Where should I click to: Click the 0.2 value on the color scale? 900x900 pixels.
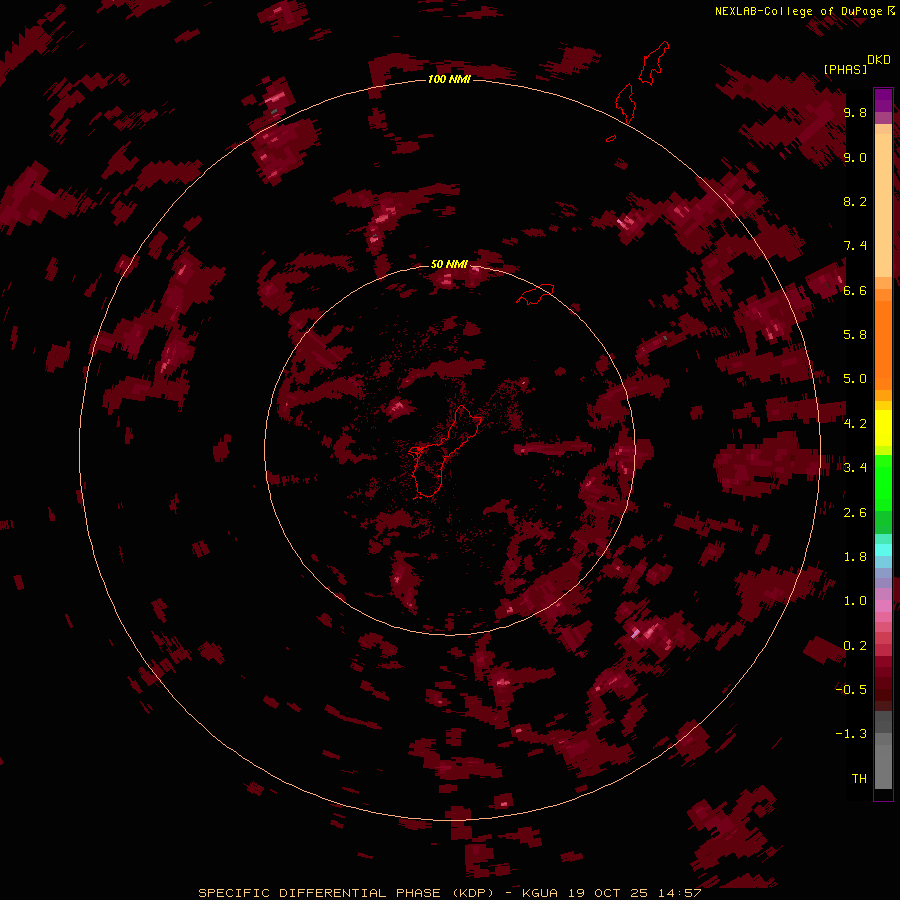point(855,645)
